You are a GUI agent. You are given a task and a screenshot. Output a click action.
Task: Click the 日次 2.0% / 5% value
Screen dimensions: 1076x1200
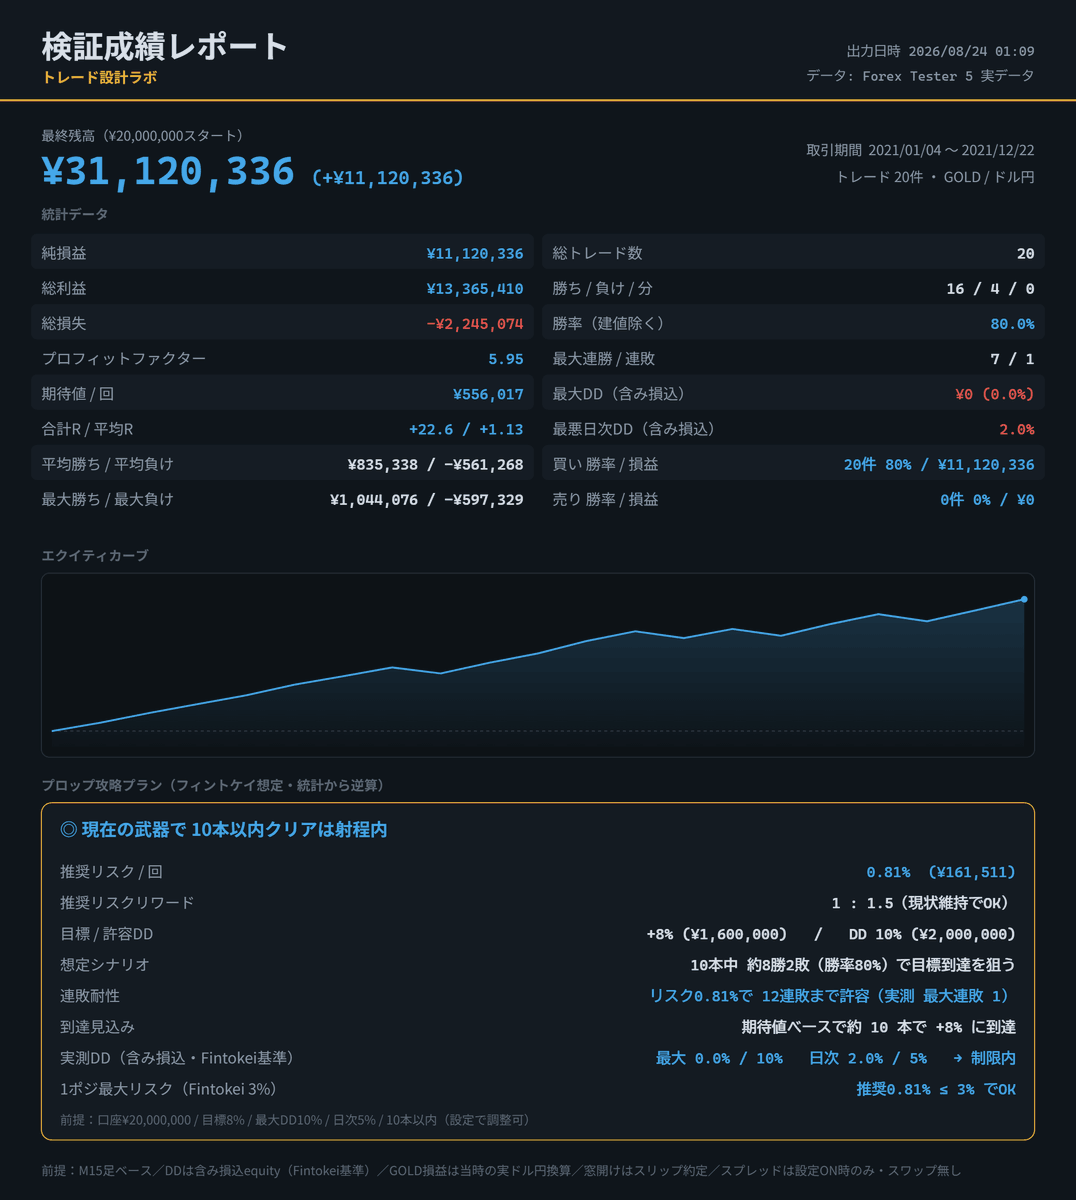(868, 1058)
